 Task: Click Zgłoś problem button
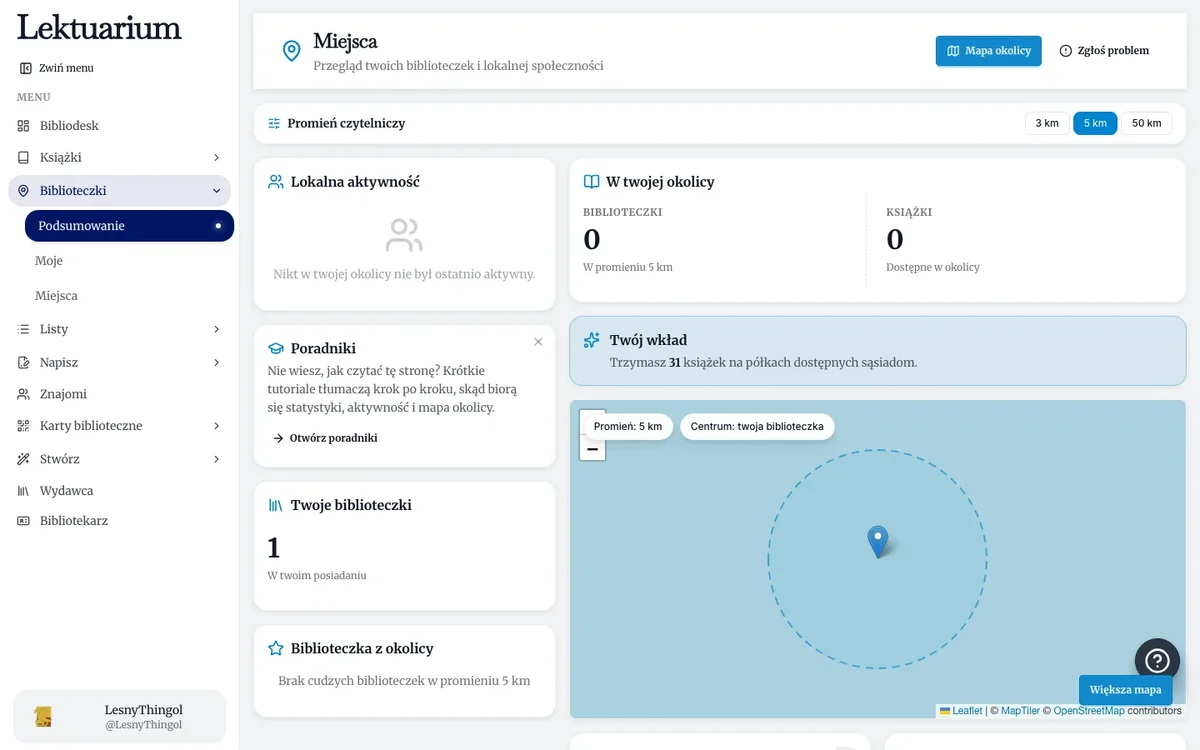coord(1104,51)
